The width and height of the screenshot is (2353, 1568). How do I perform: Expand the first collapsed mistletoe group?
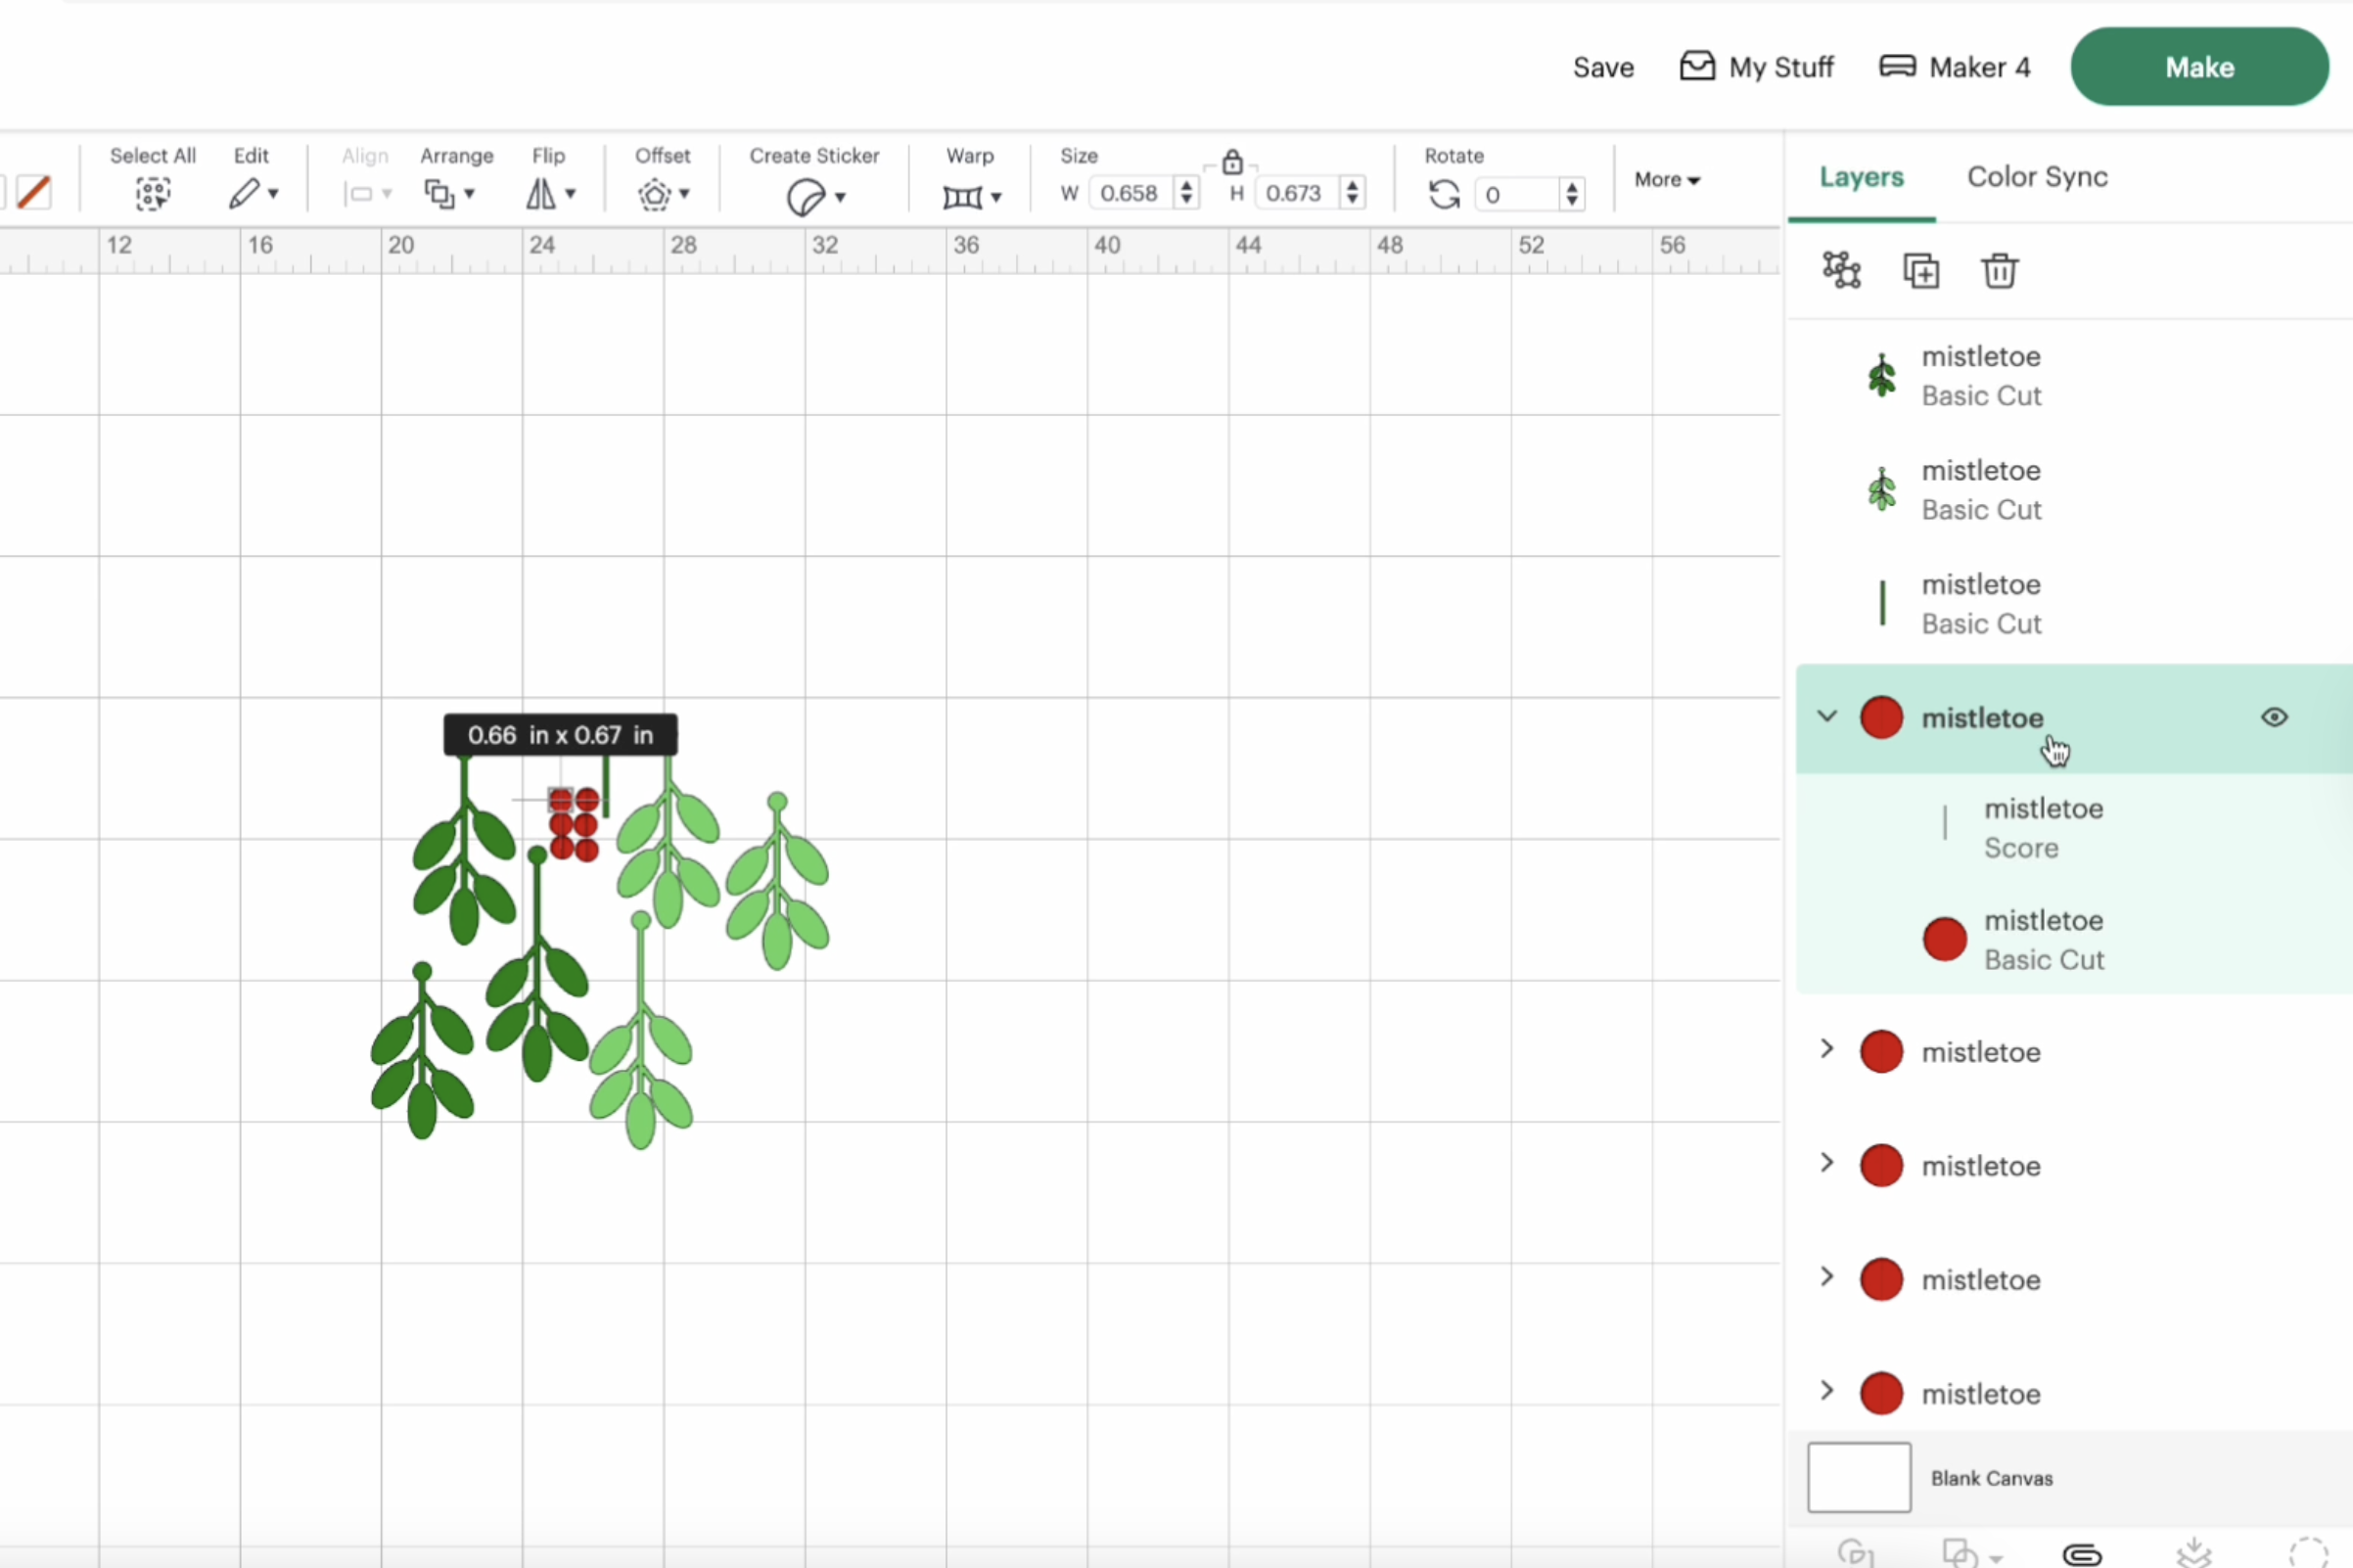(x=1827, y=1048)
